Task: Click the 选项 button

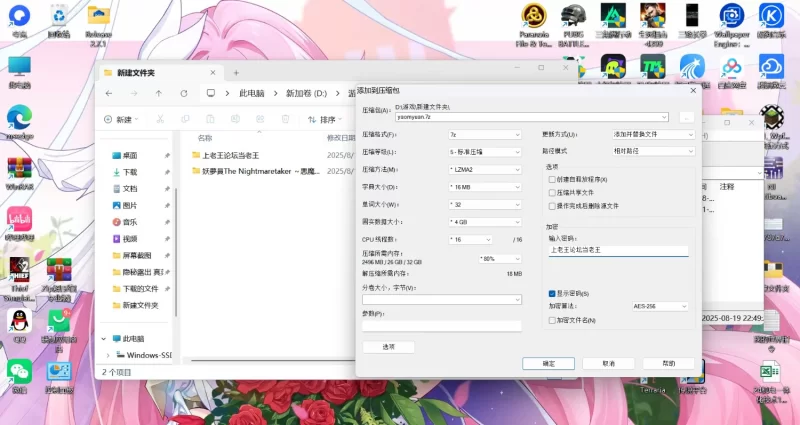Action: (x=388, y=347)
